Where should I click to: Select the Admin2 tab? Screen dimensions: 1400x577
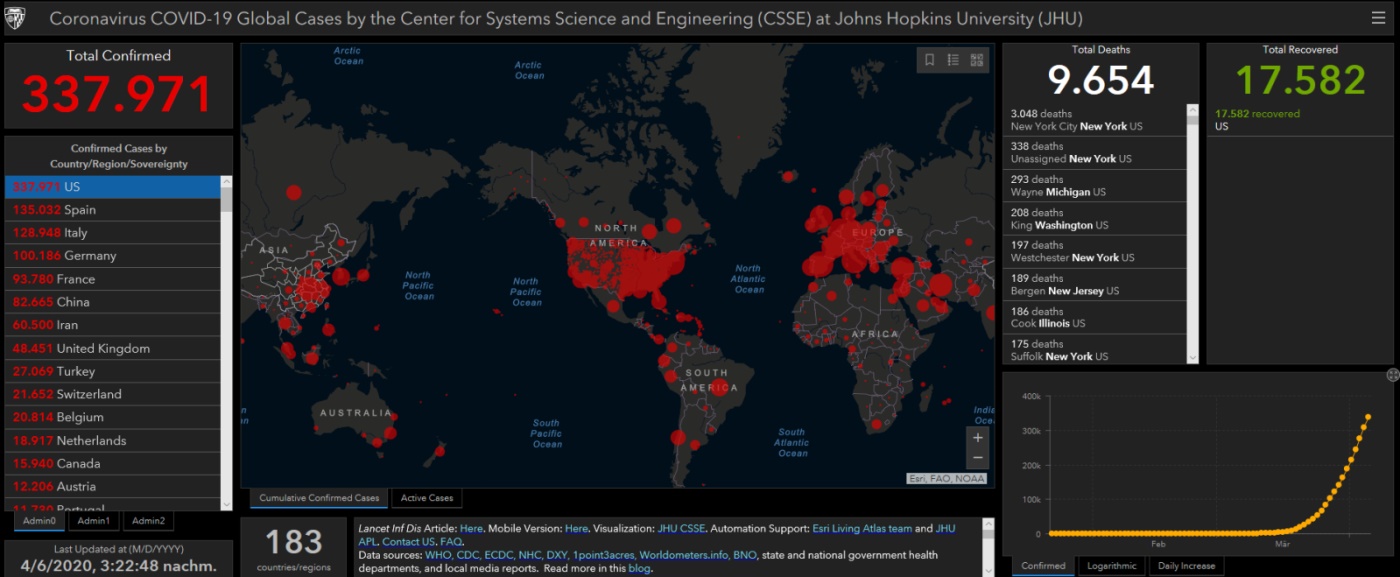tap(148, 521)
